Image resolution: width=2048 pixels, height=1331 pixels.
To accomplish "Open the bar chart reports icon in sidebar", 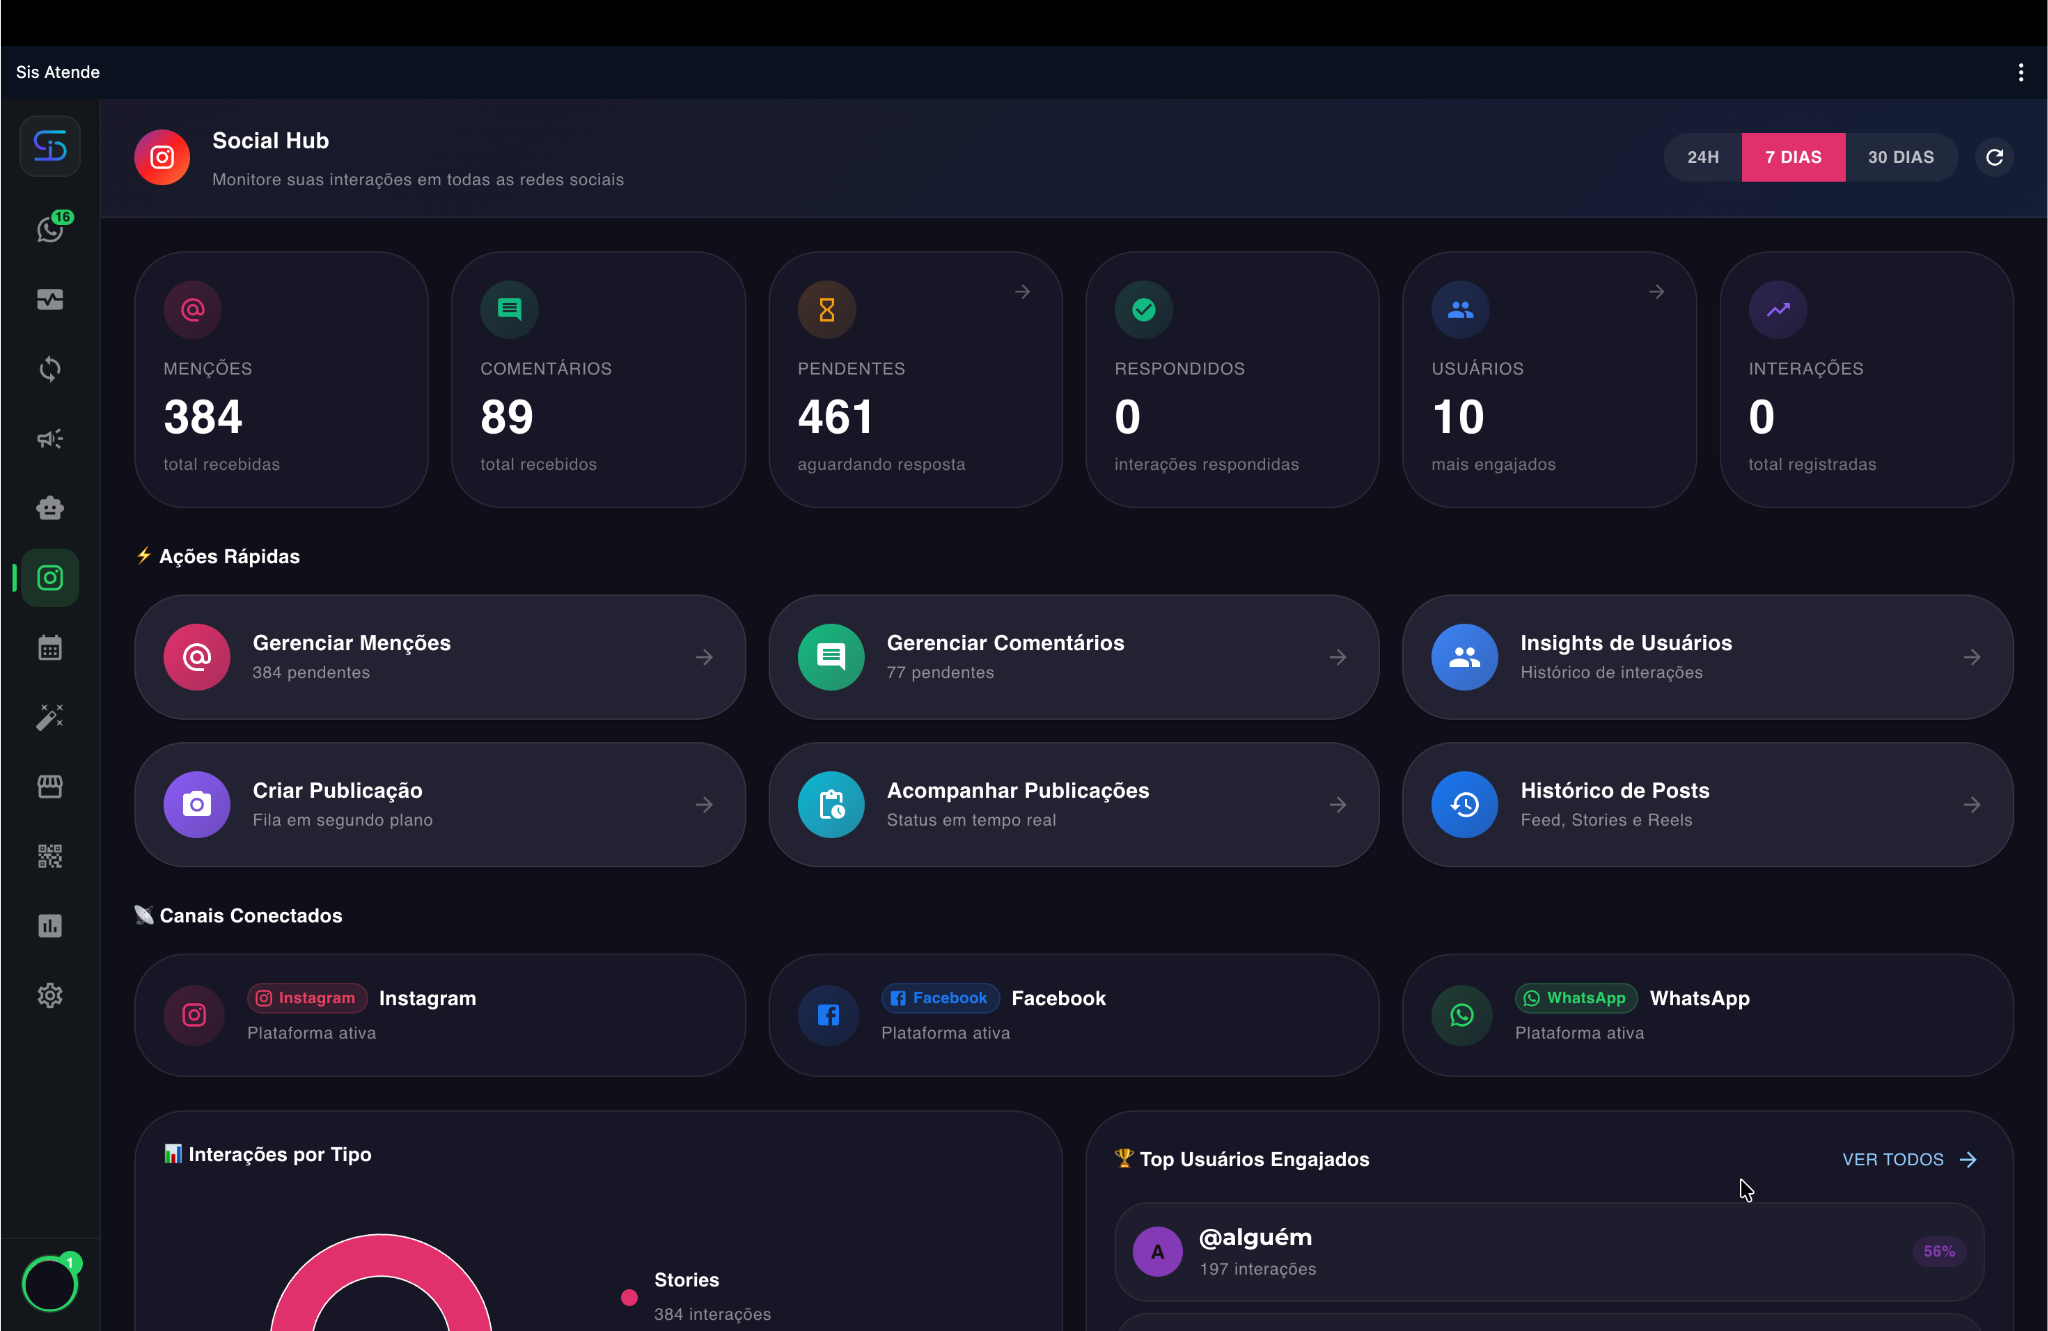I will click(50, 926).
